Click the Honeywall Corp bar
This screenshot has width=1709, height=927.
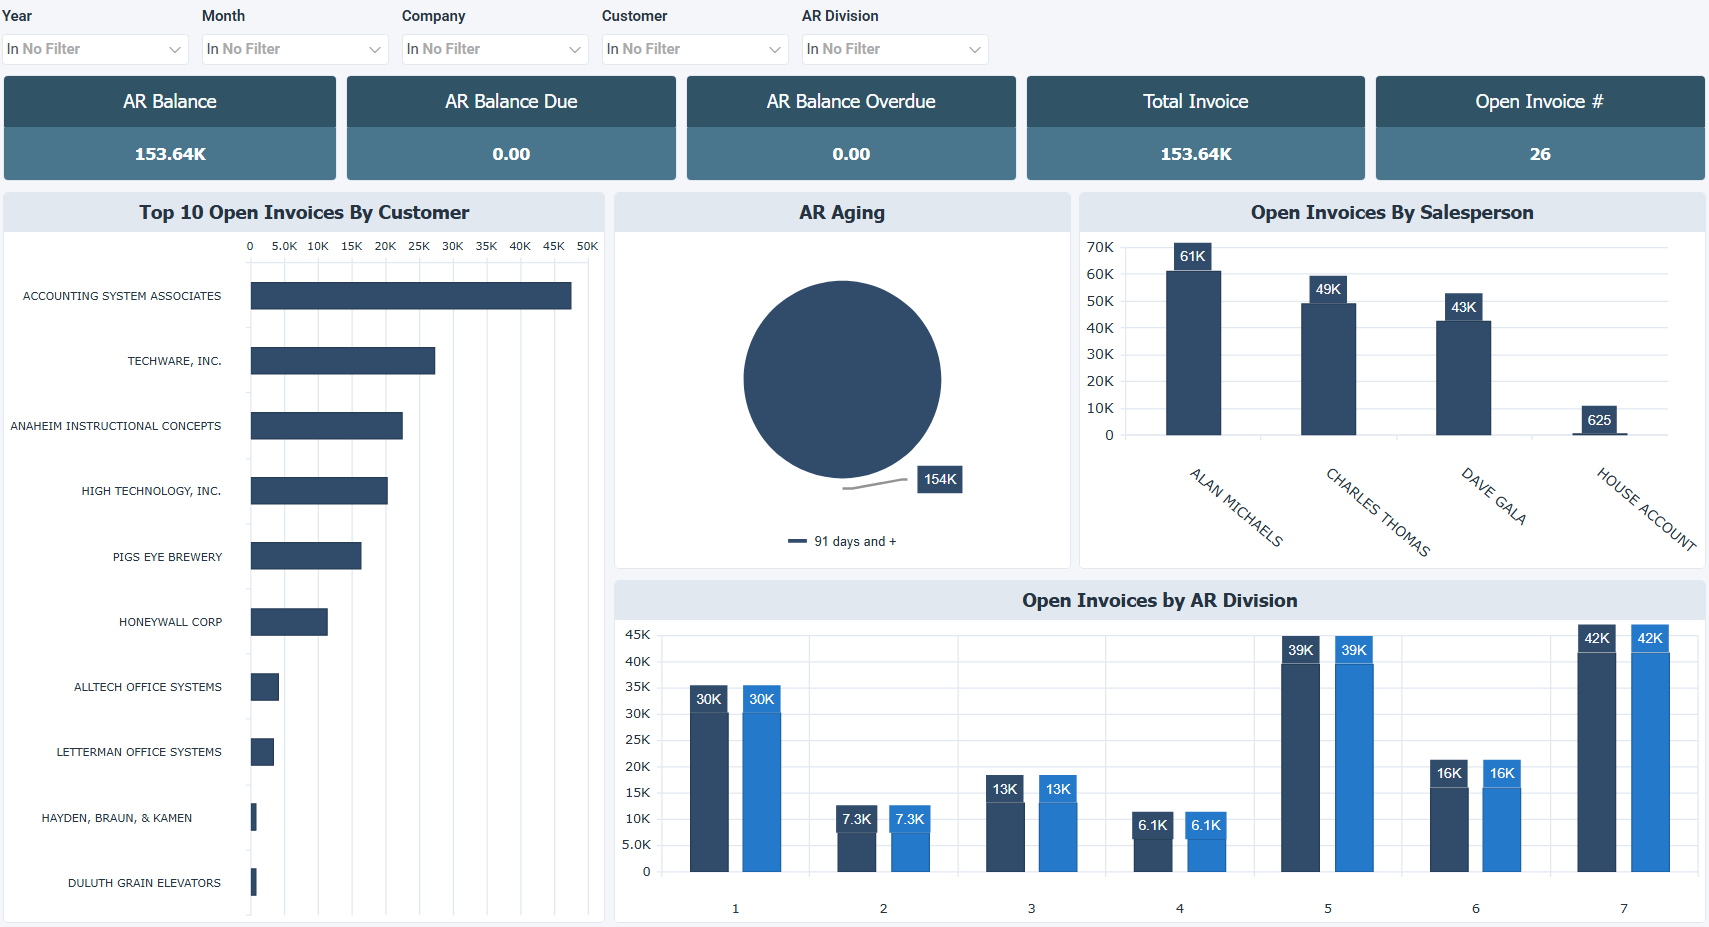(289, 622)
